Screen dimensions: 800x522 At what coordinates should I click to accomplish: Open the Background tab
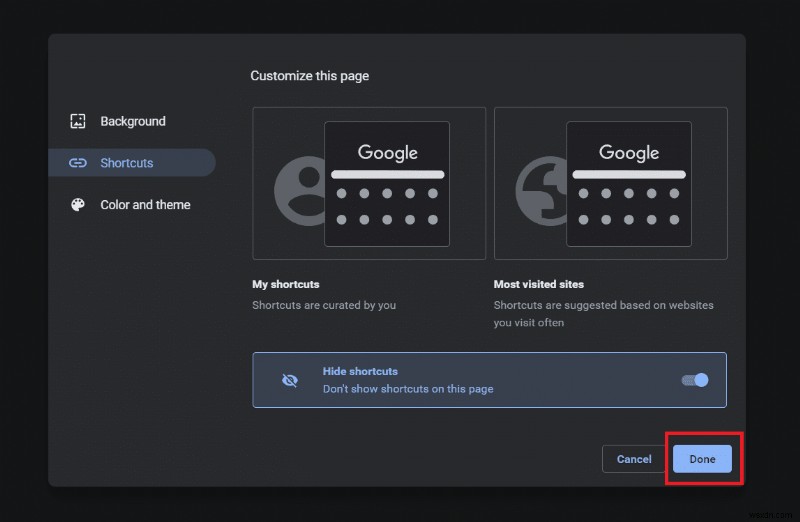coord(132,121)
